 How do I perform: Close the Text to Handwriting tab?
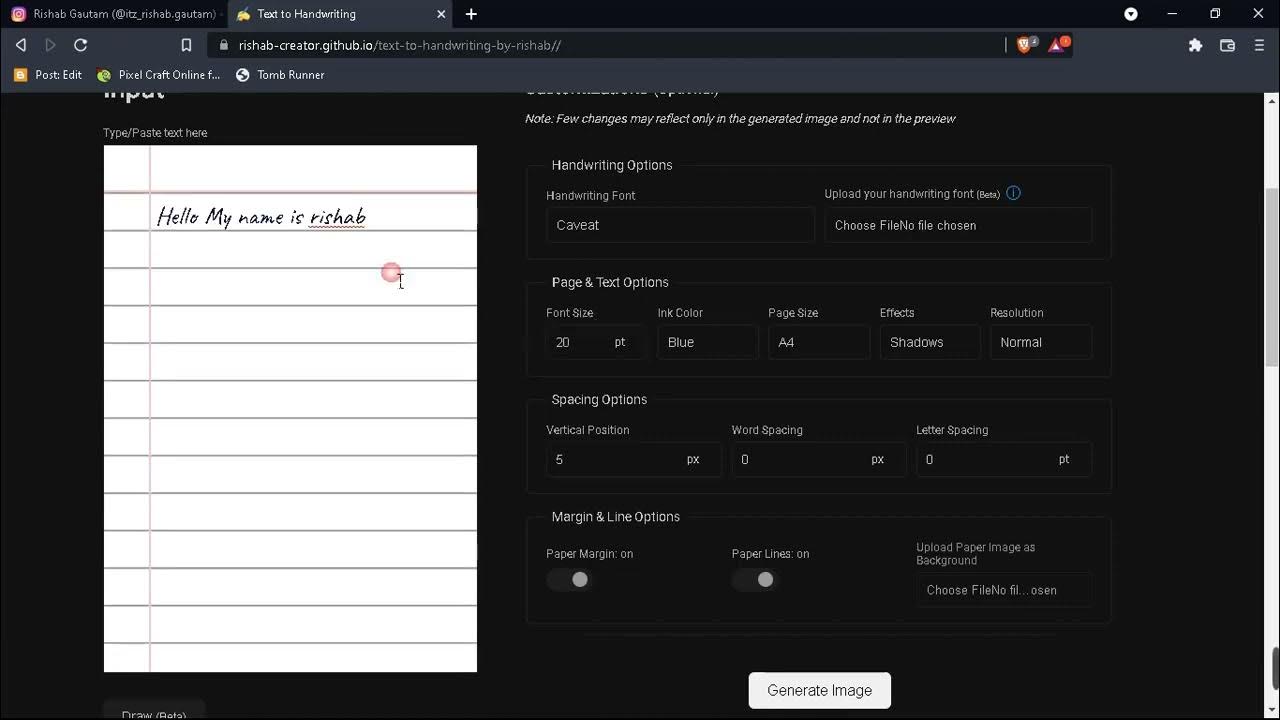pyautogui.click(x=441, y=14)
